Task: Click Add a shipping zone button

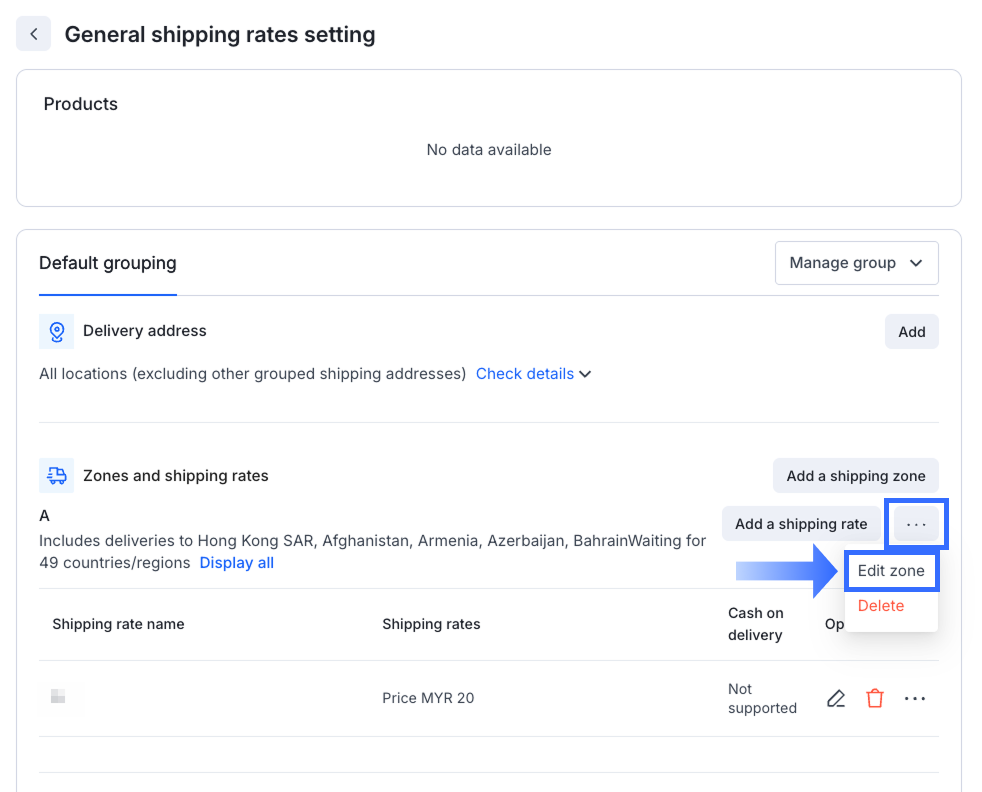Action: (x=855, y=476)
